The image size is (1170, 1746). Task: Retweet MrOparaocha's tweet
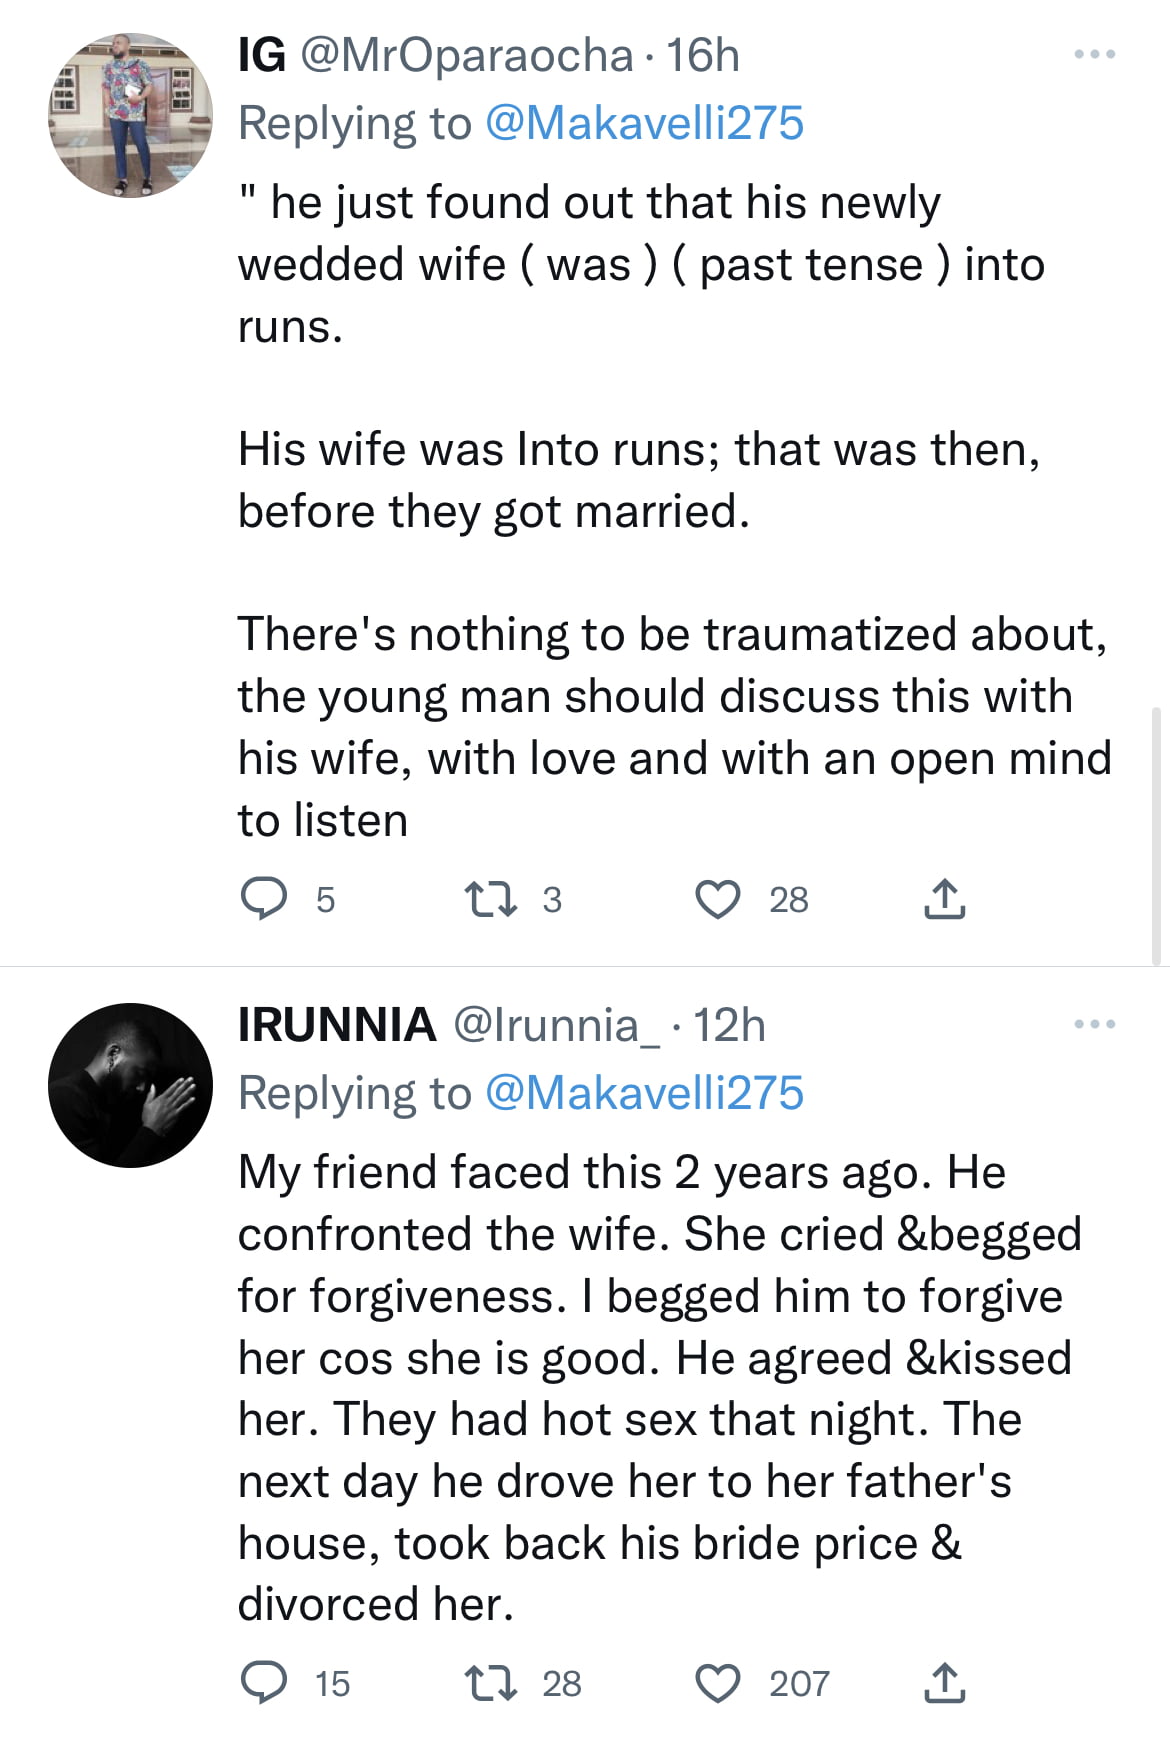click(492, 898)
